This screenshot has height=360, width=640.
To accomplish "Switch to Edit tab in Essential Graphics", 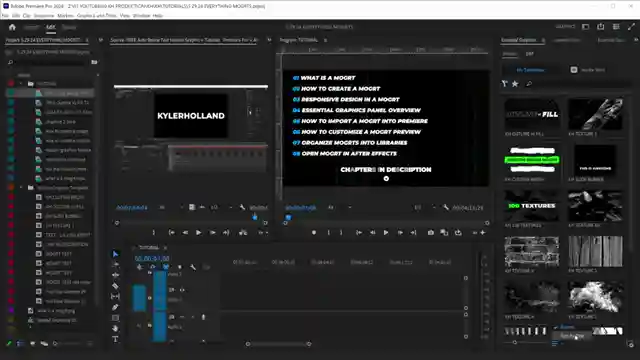I will pos(529,54).
